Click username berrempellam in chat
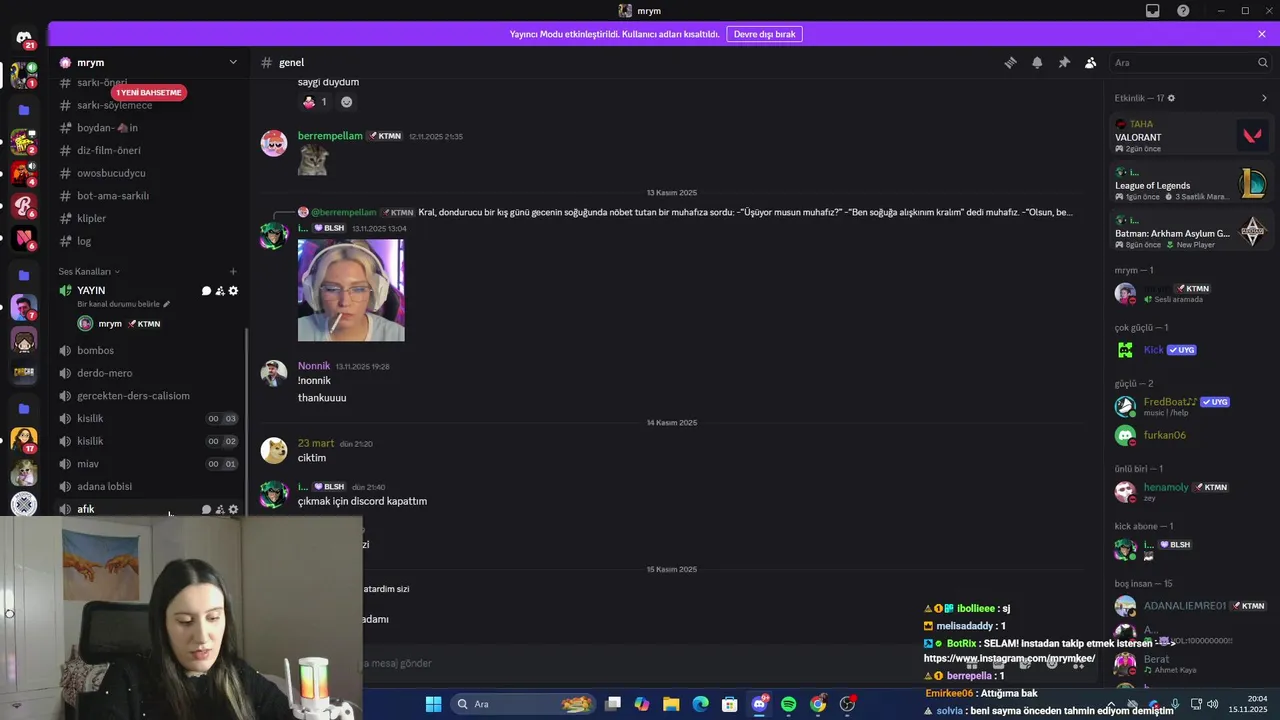1280x720 pixels. pos(330,136)
